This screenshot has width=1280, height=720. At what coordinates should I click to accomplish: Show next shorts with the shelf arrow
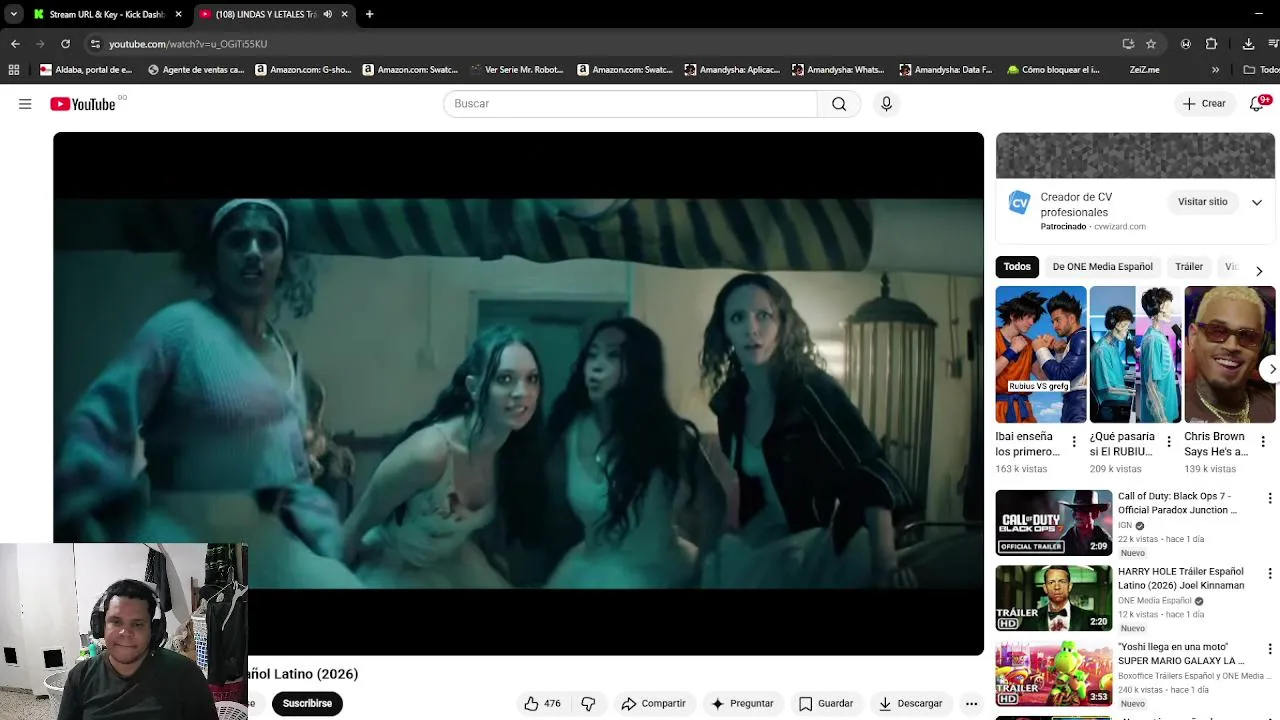(x=1271, y=369)
